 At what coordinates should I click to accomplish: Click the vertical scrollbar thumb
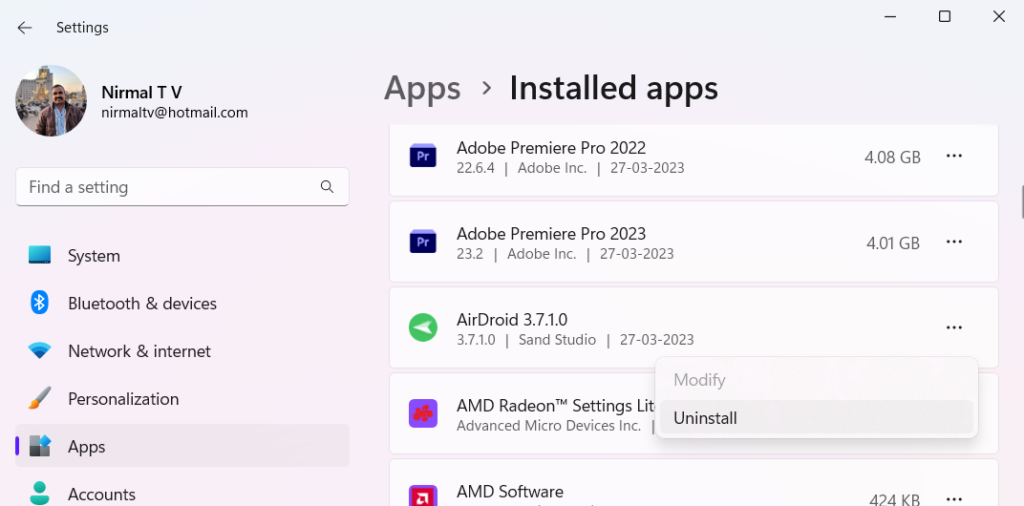point(1022,202)
